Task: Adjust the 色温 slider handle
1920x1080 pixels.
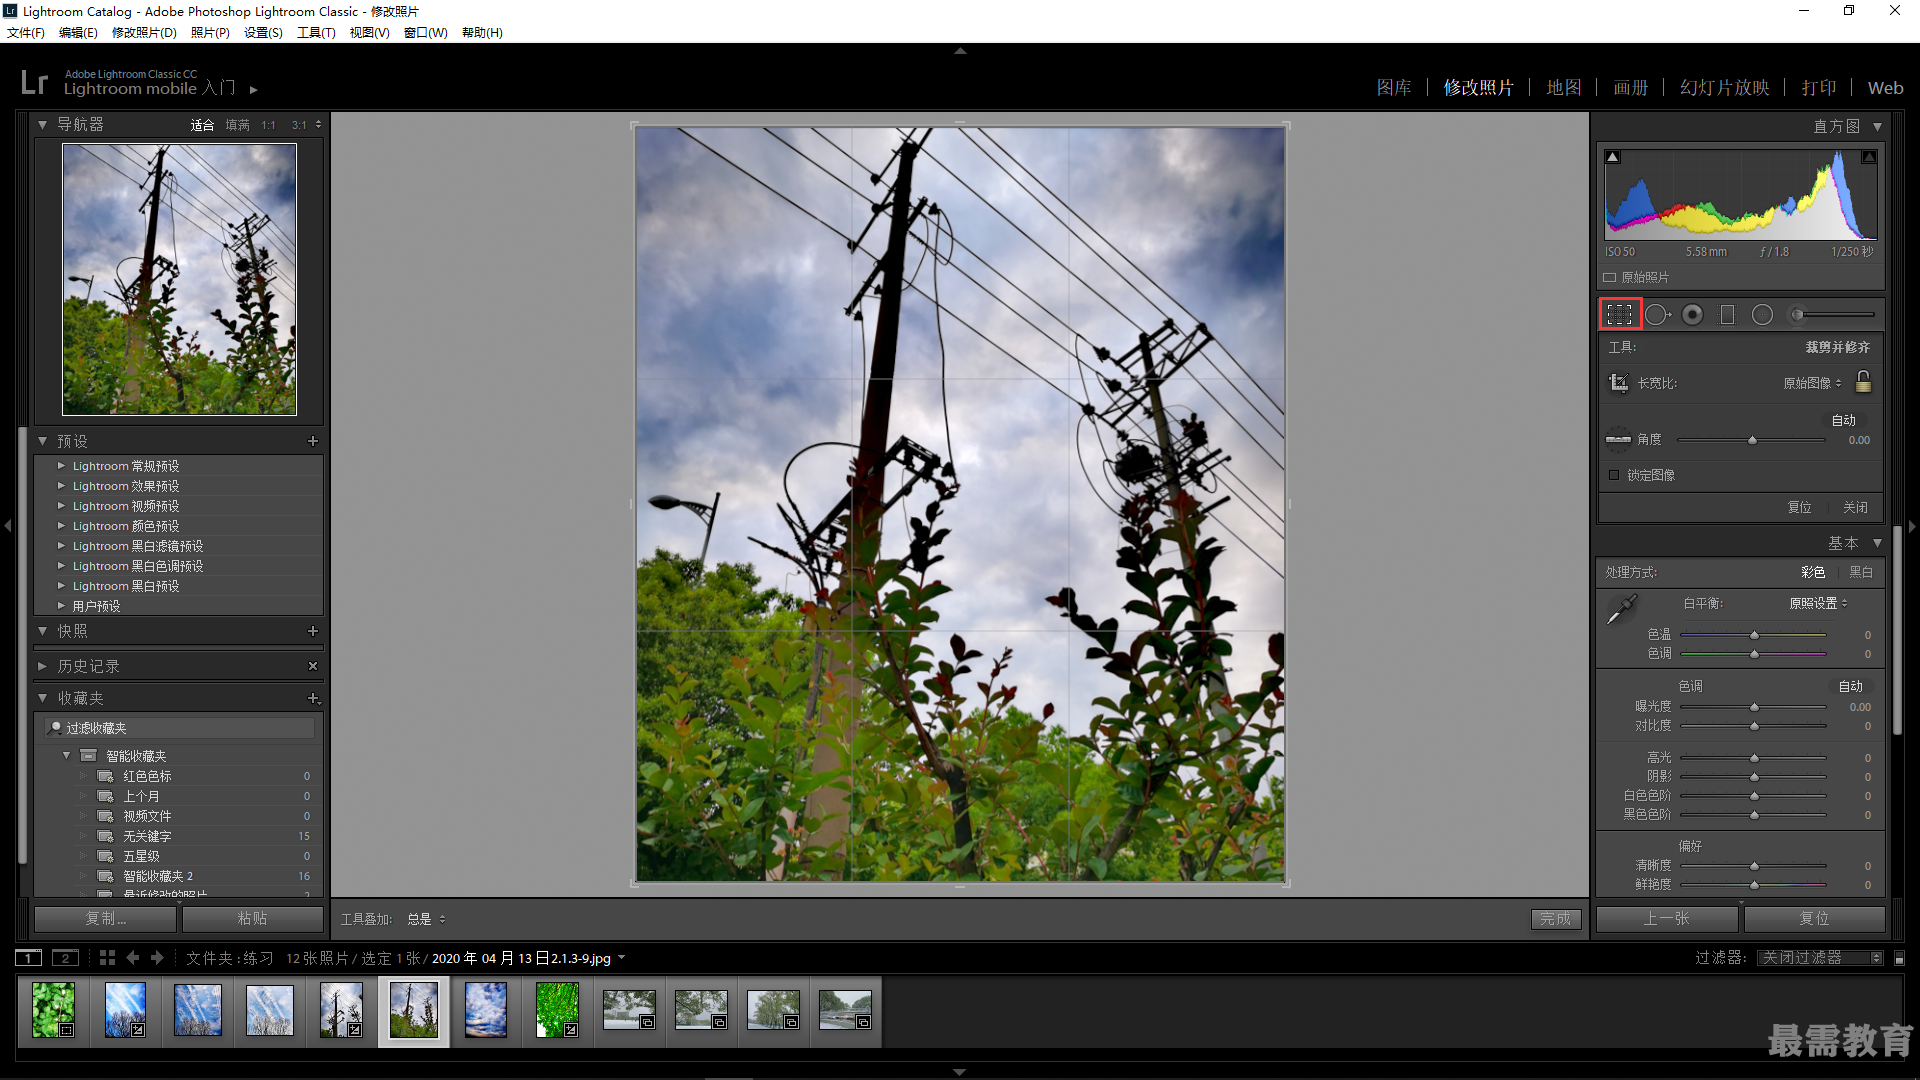Action: click(x=1754, y=635)
